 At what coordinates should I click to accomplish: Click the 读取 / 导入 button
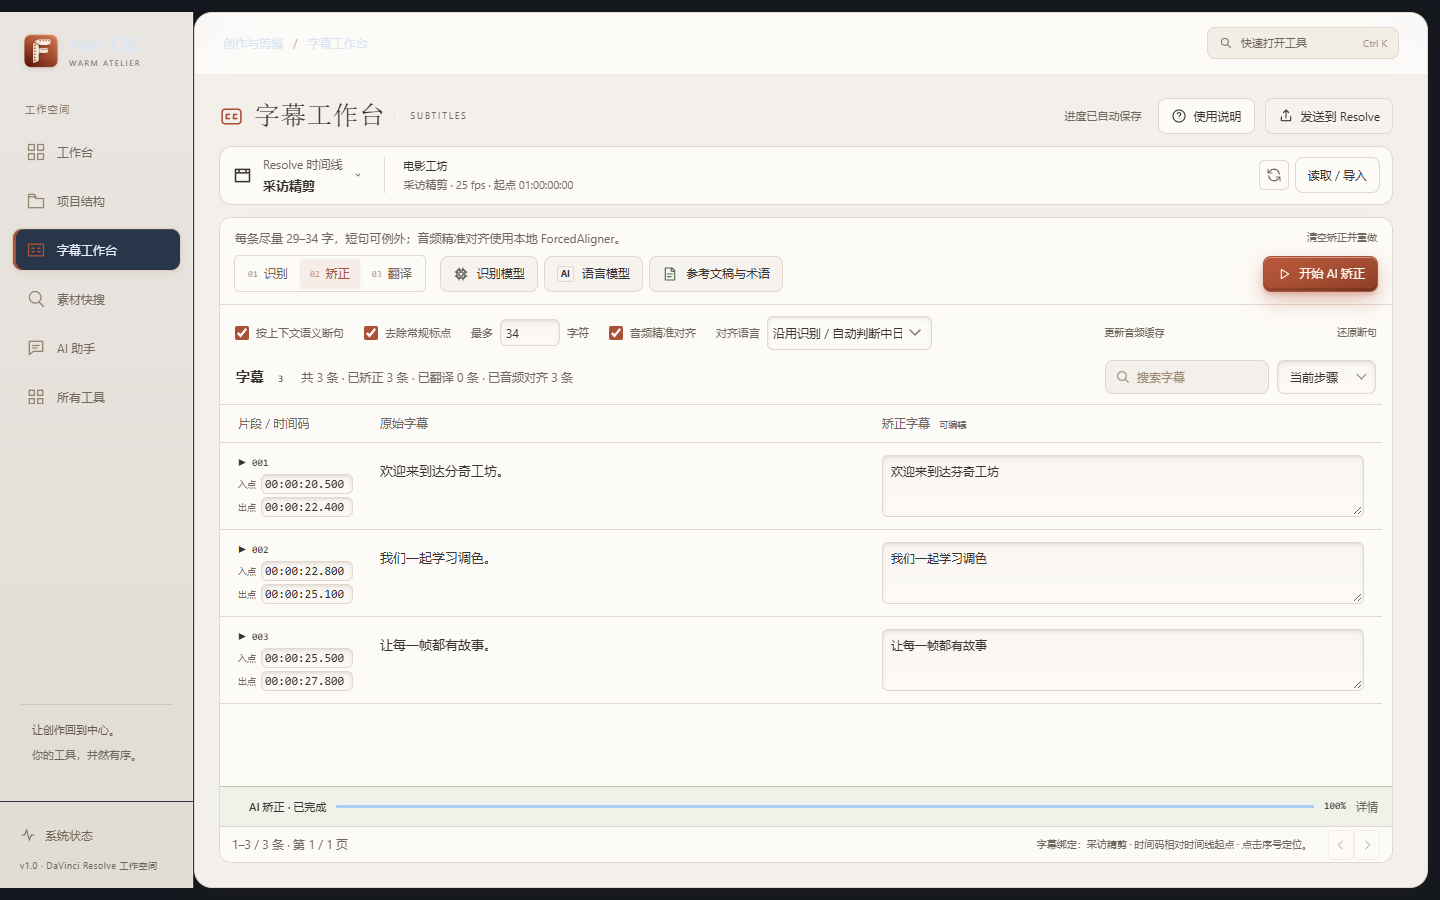(x=1337, y=175)
